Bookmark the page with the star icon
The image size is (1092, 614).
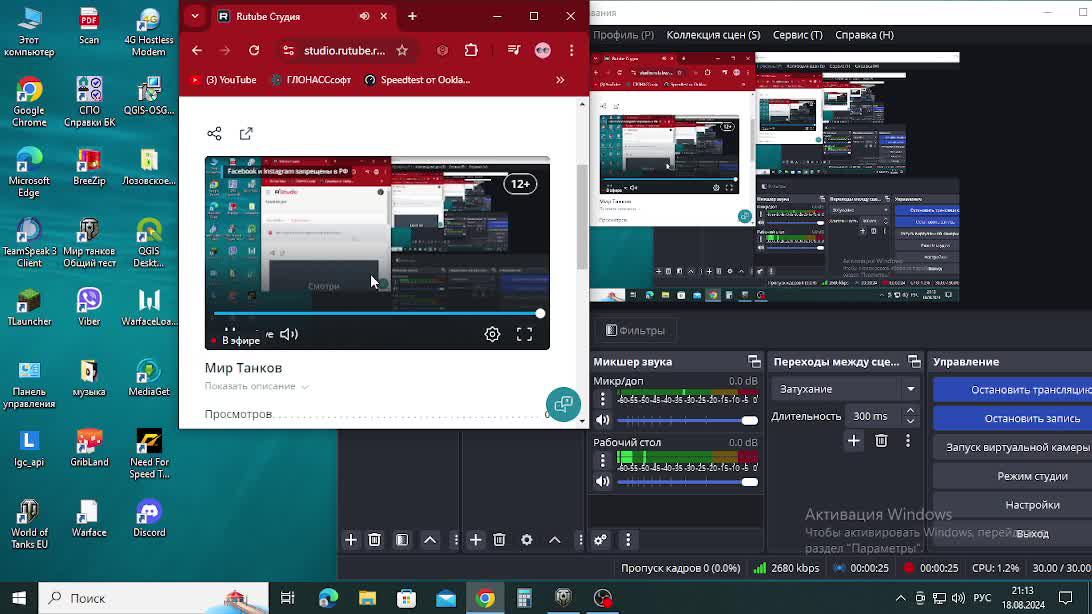click(402, 50)
